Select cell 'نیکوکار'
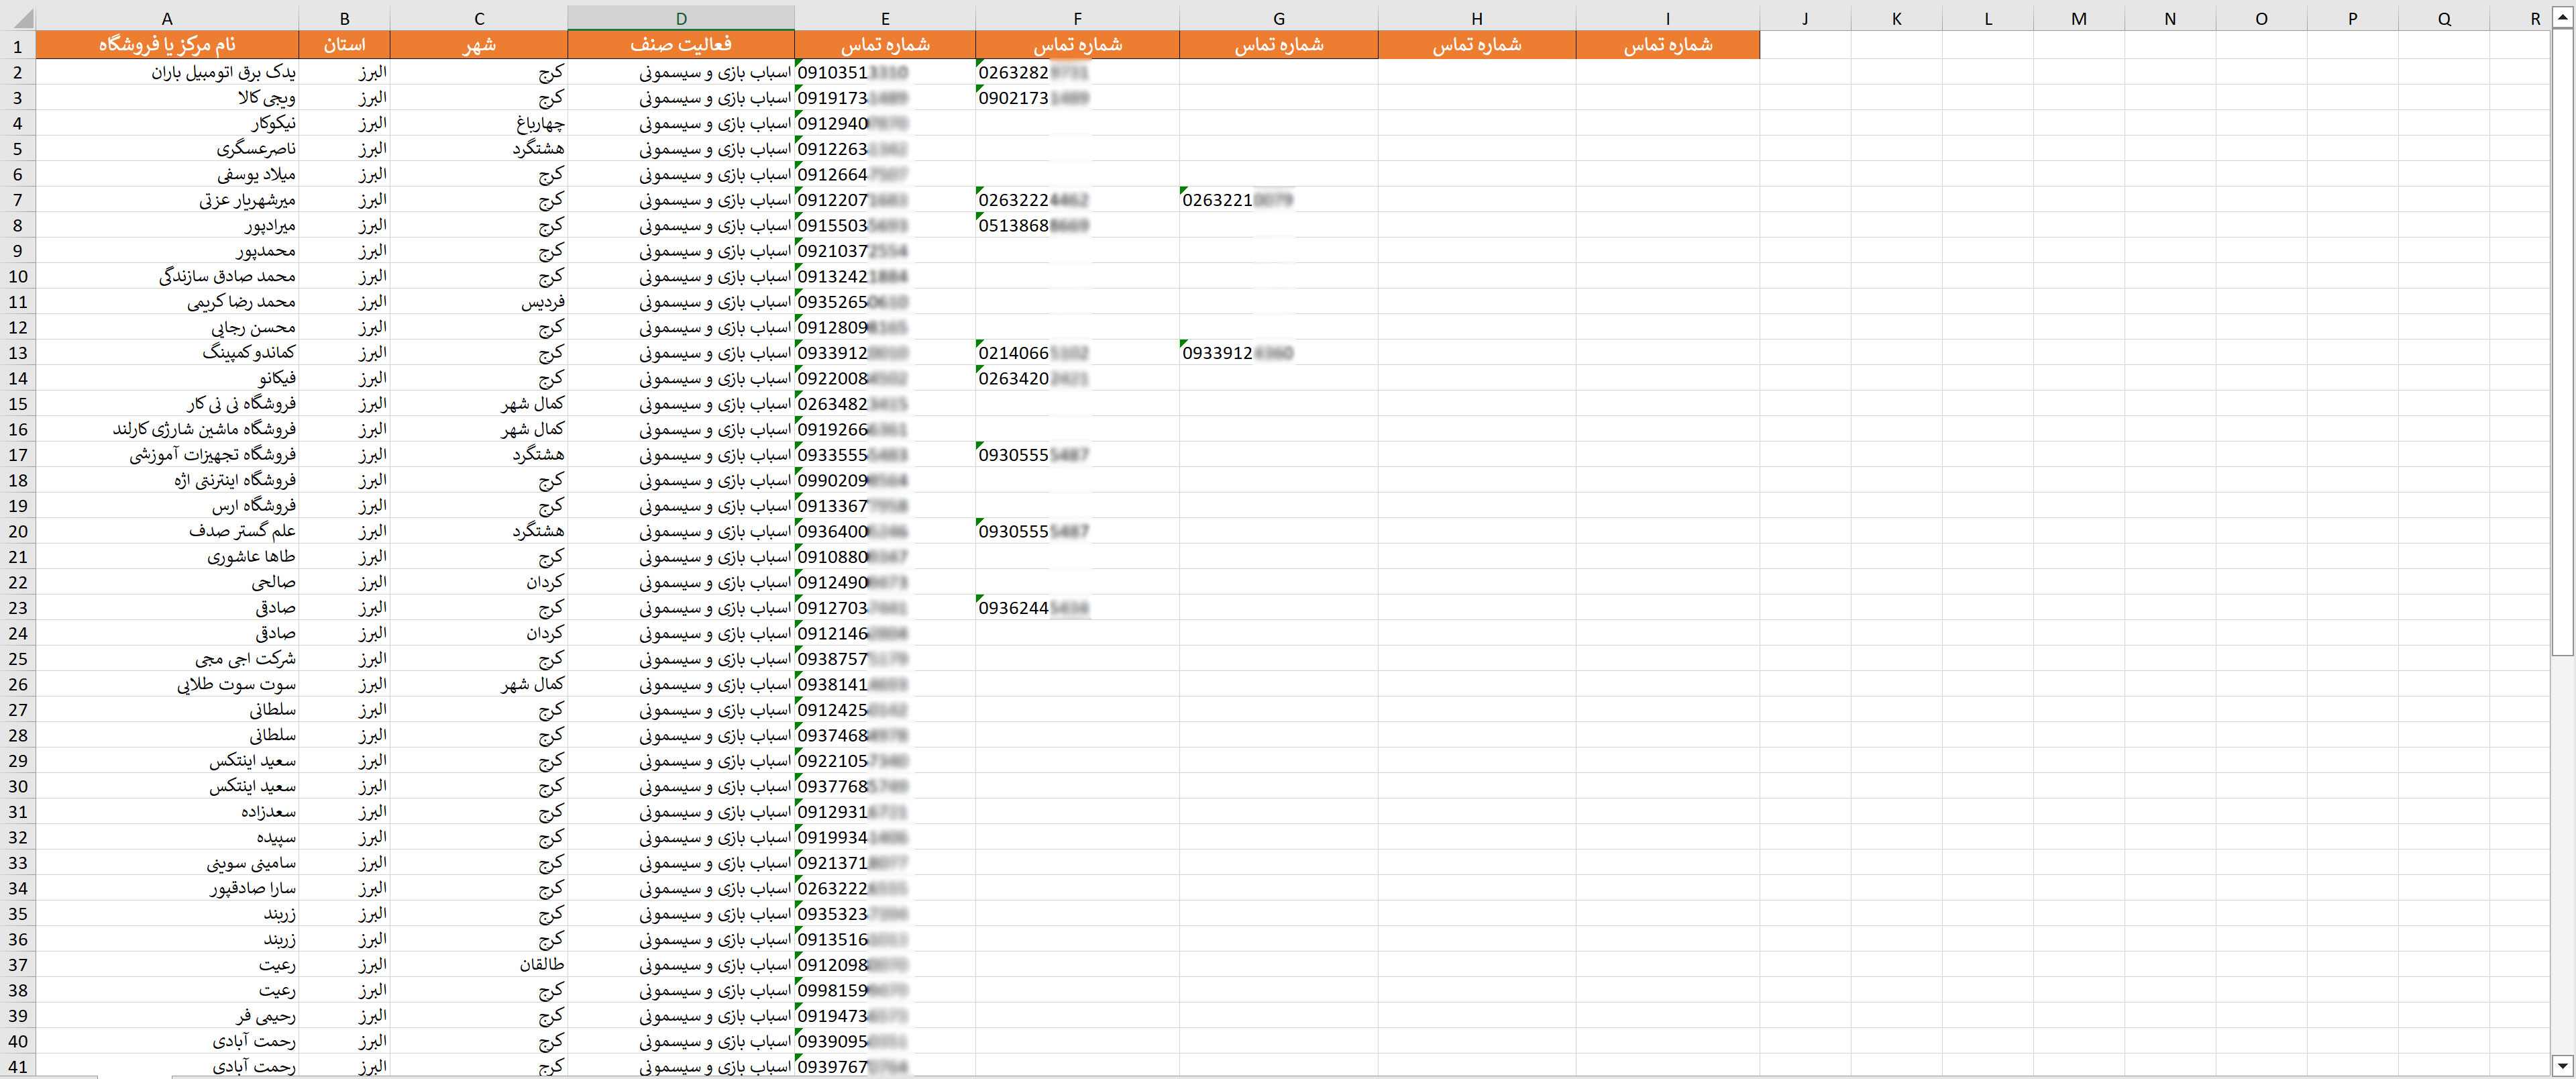2576x1079 pixels. [167, 123]
